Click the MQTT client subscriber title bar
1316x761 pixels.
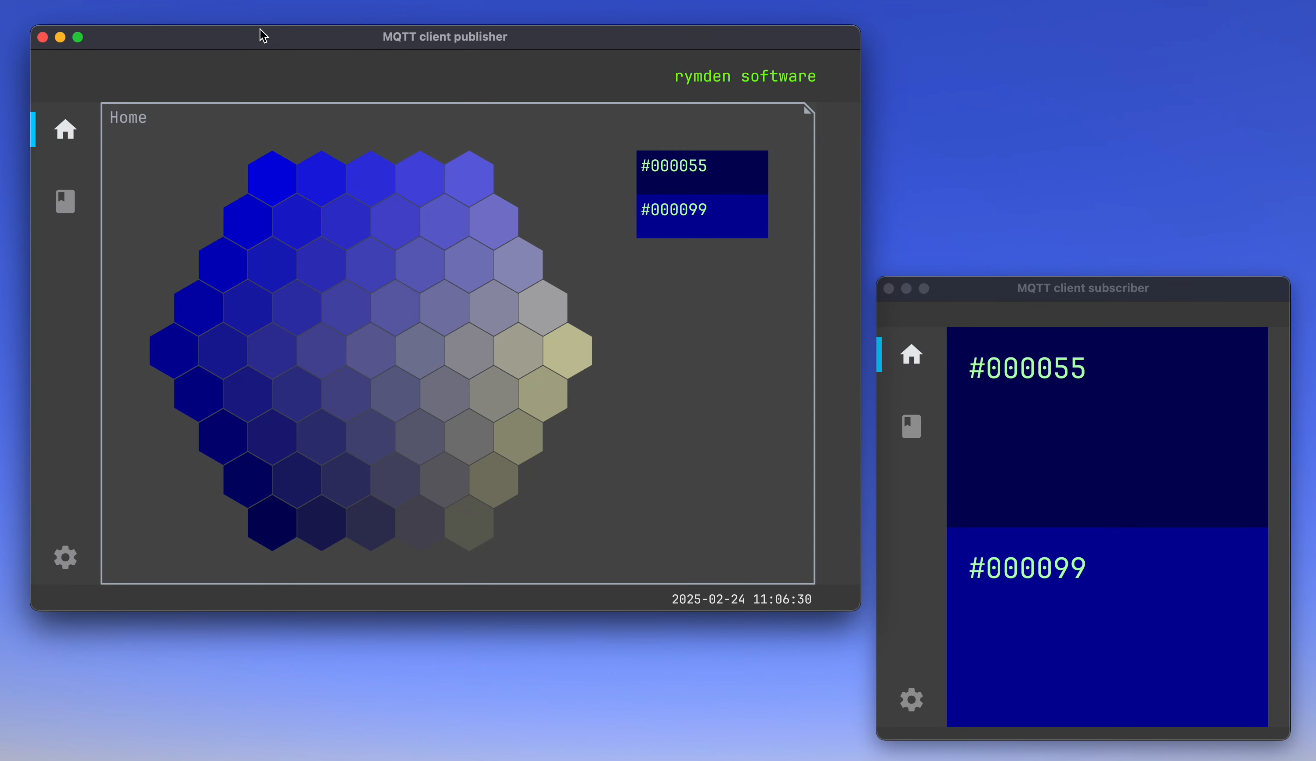click(1083, 288)
